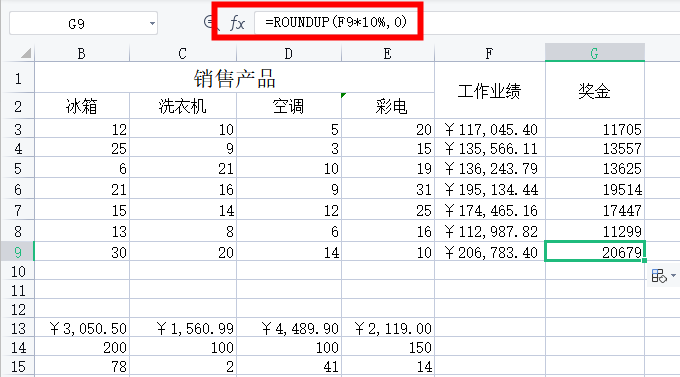Screen dimensions: 680x377
Task: Select column B header
Action: coord(82,53)
